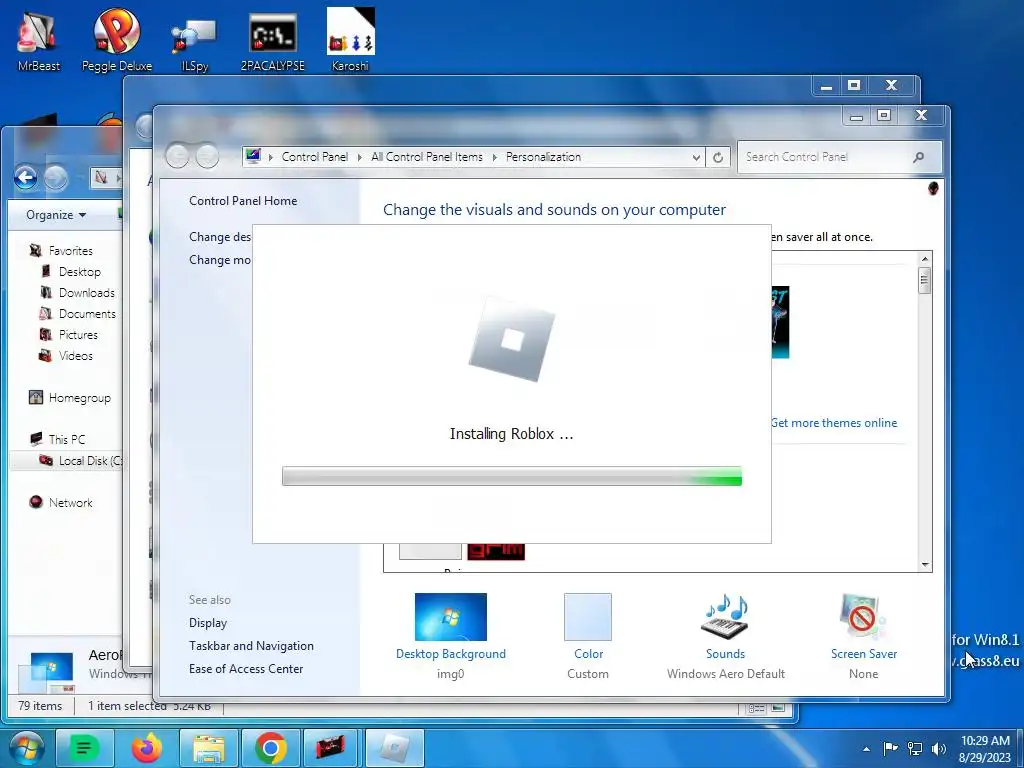Open the taskbar clock and date

(985, 749)
